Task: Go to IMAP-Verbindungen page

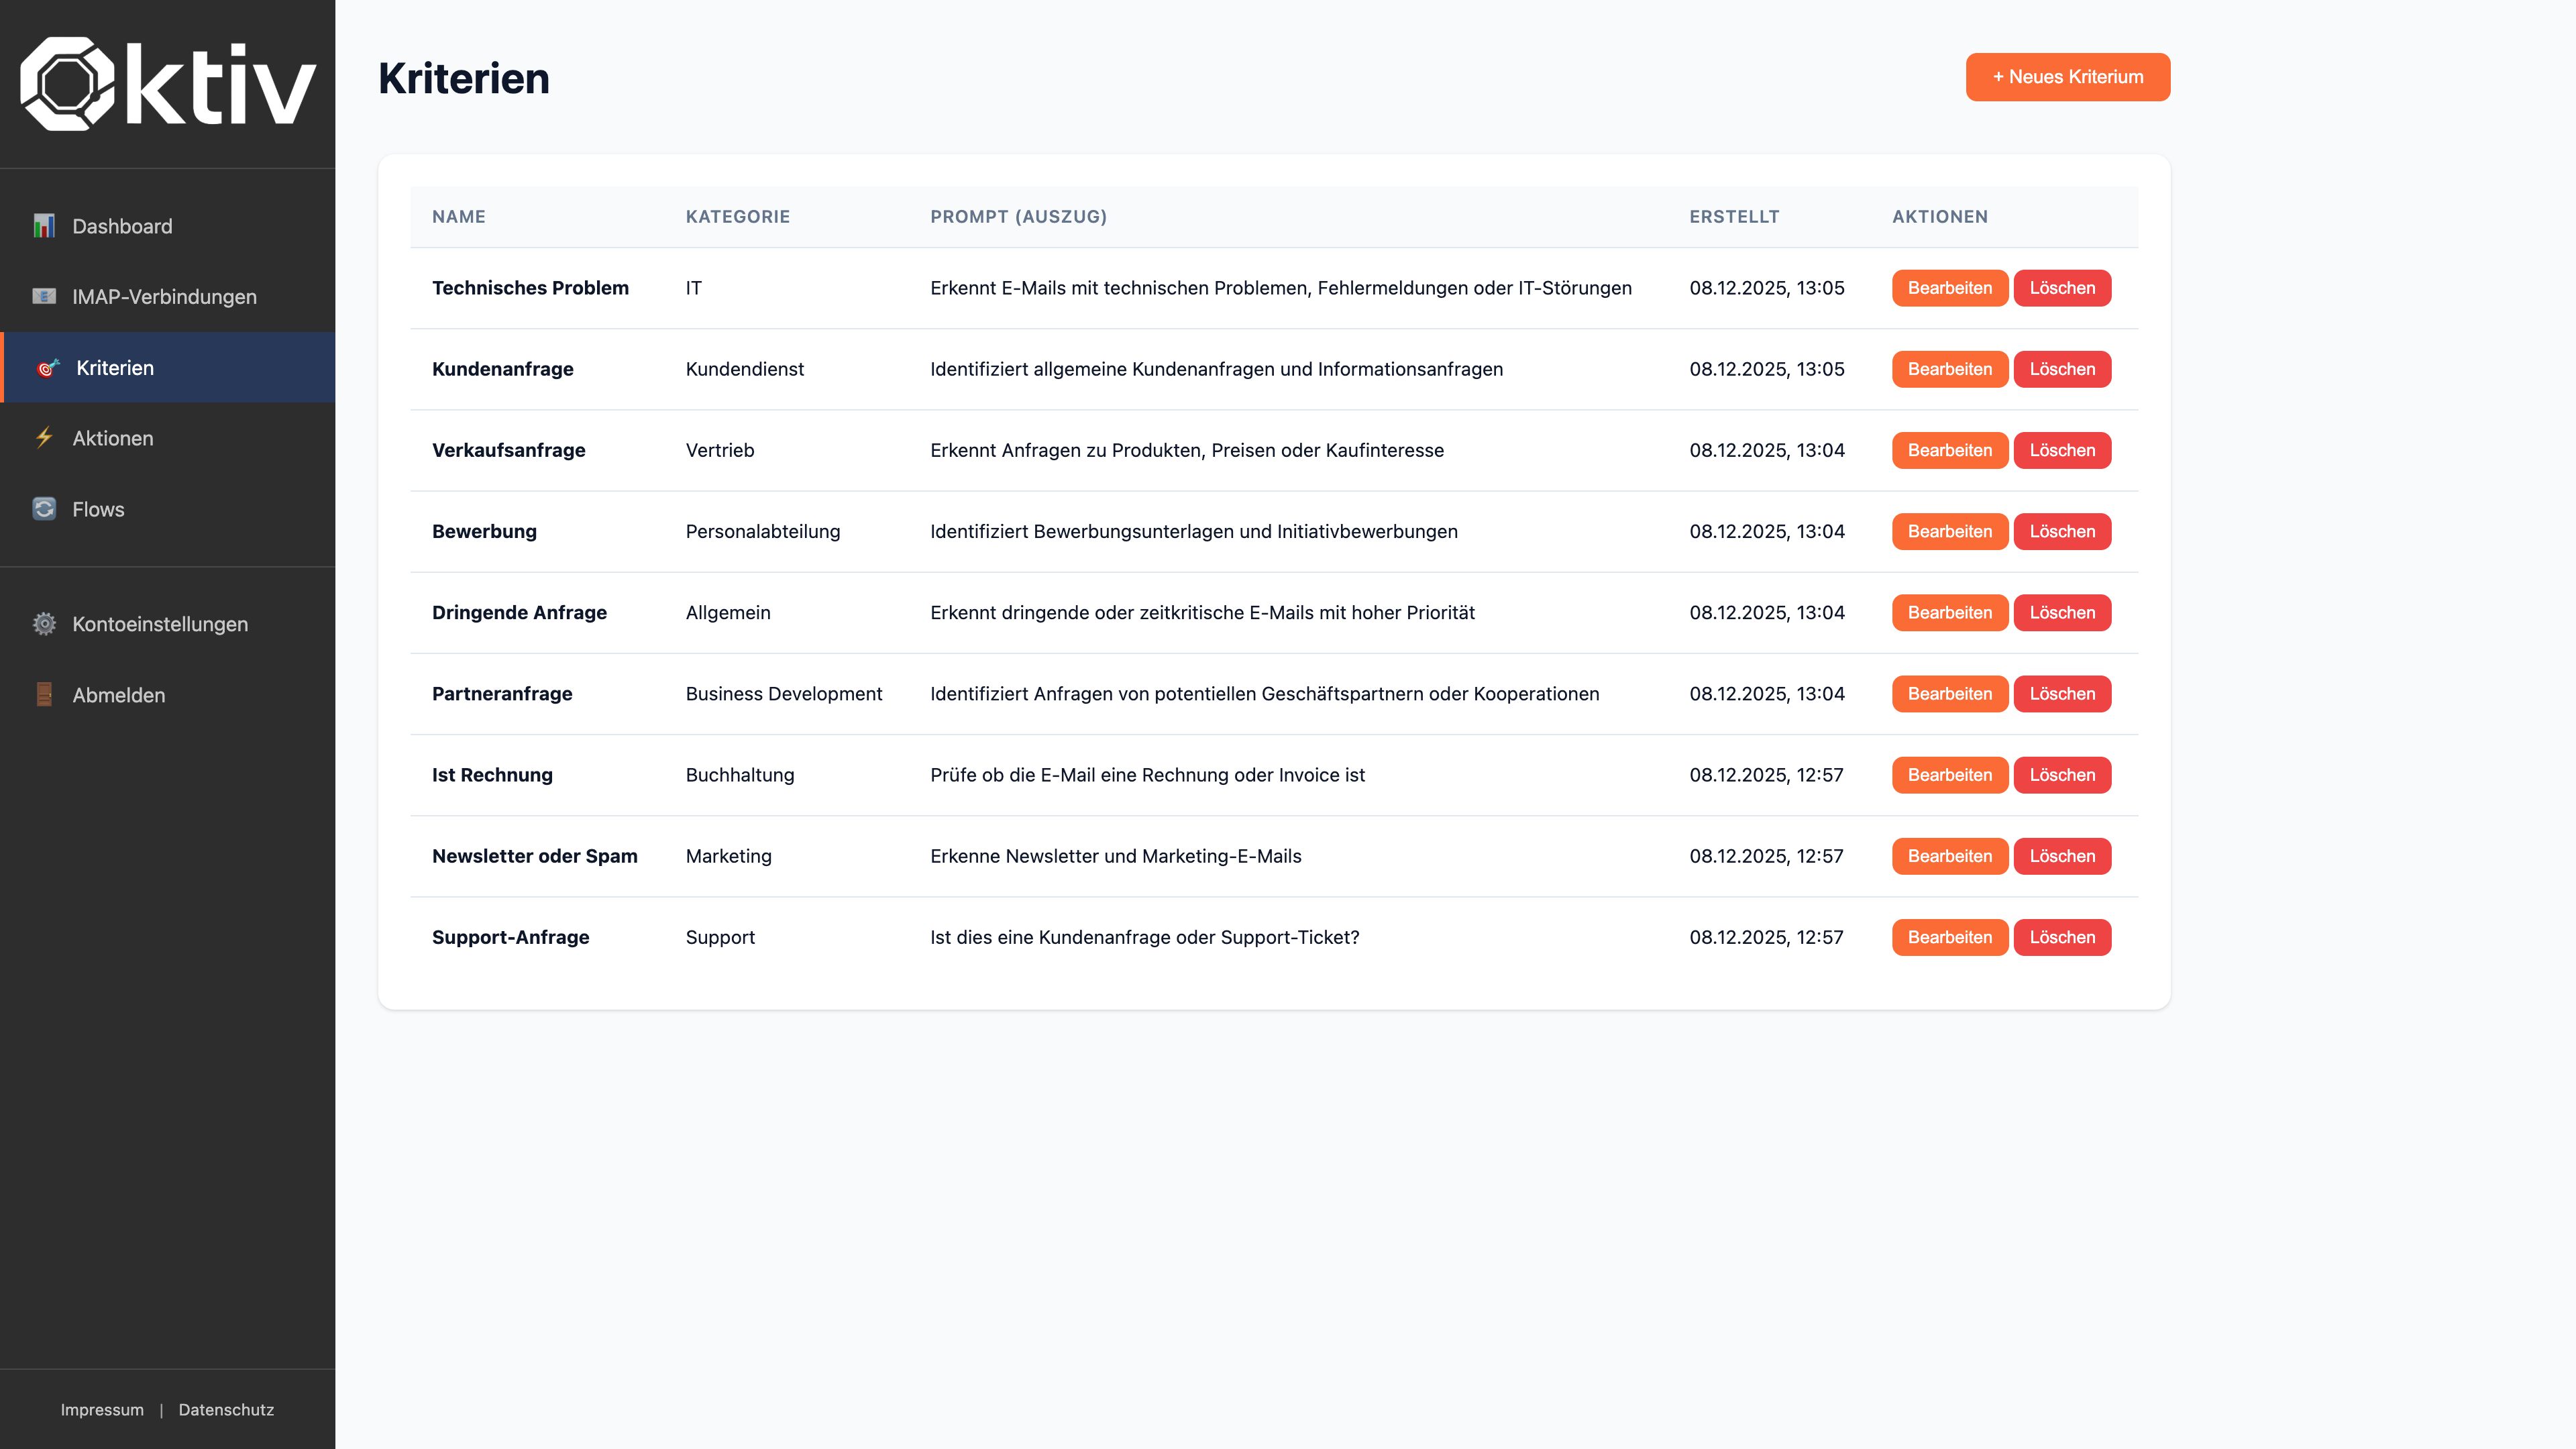Action: tap(164, 297)
